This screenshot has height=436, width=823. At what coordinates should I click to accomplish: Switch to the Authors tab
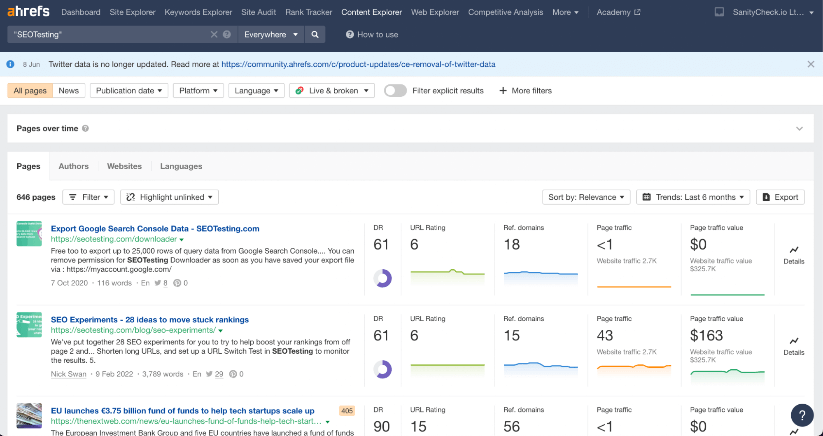(73, 166)
